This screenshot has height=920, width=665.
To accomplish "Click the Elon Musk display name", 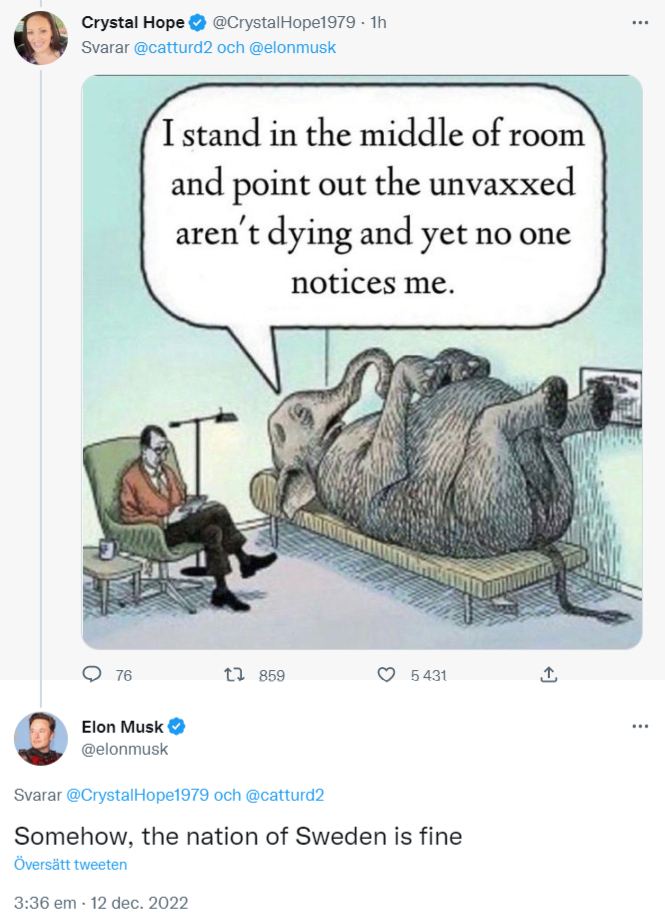I will point(122,727).
